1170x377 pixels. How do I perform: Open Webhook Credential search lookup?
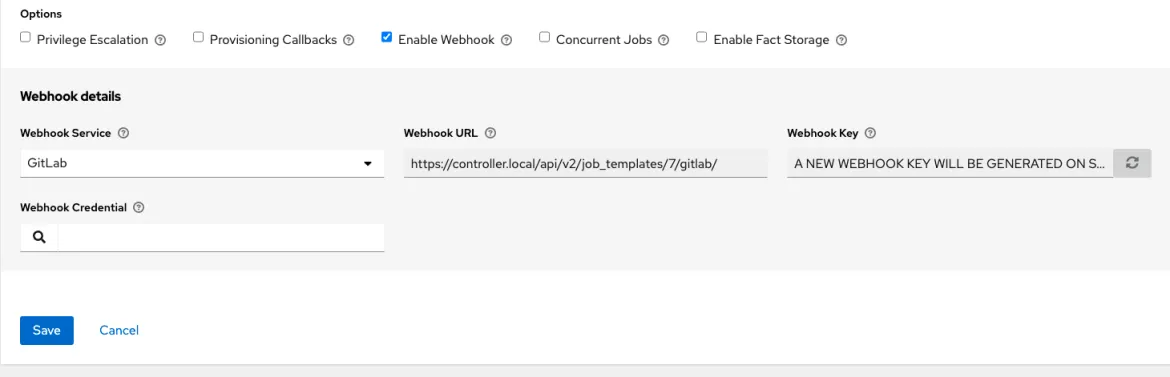[x=39, y=237]
